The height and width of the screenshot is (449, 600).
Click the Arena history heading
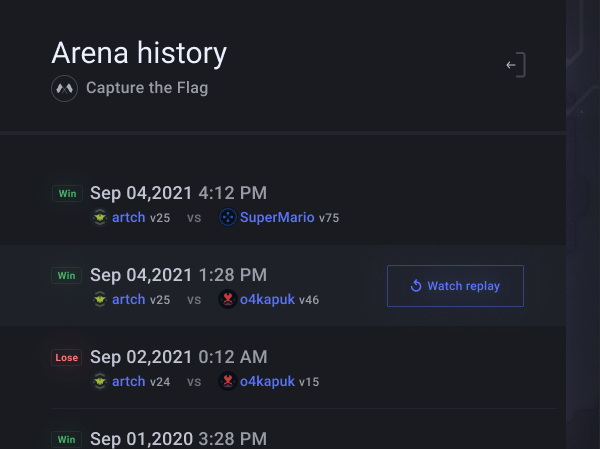139,52
